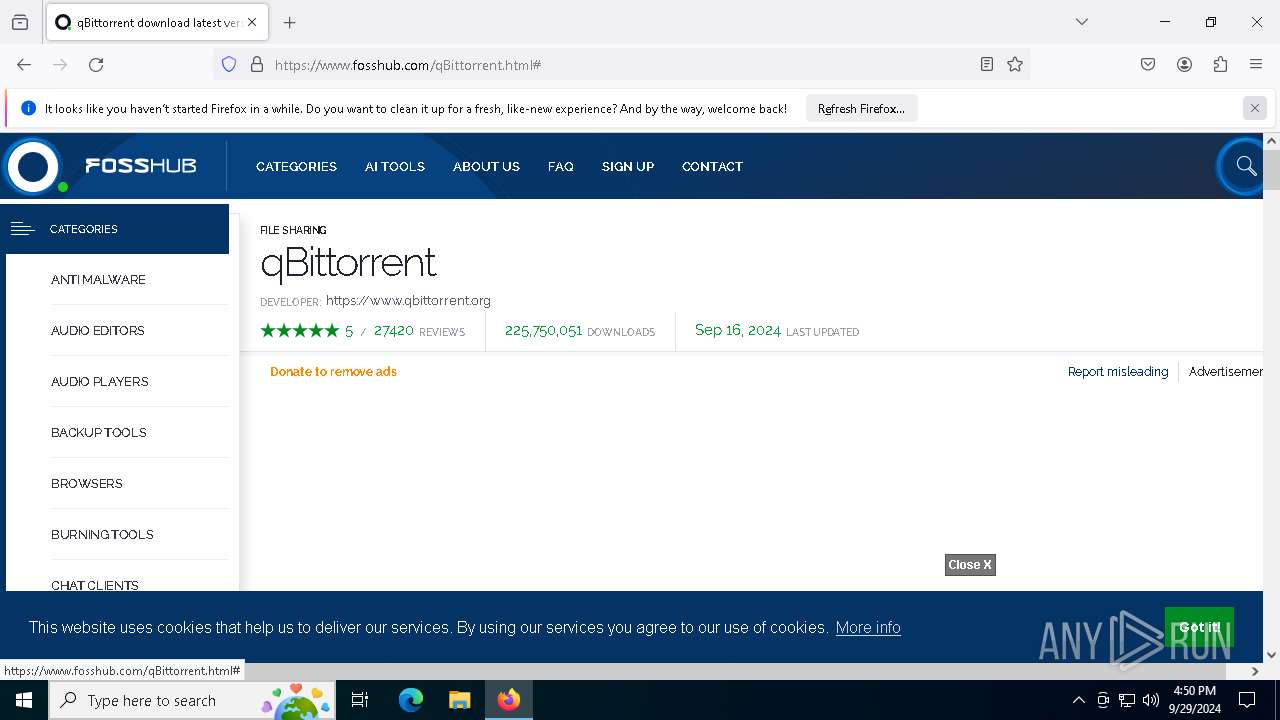Go forward with the browser arrow
This screenshot has height=720, width=1280.
tap(60, 65)
